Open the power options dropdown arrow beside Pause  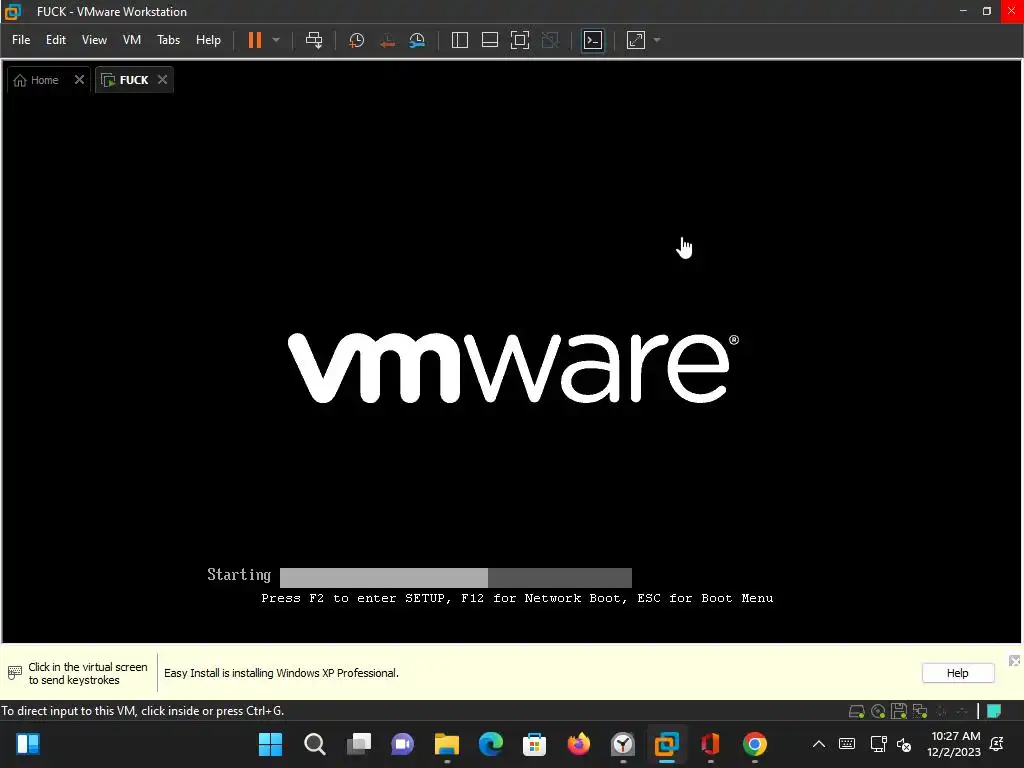click(276, 40)
